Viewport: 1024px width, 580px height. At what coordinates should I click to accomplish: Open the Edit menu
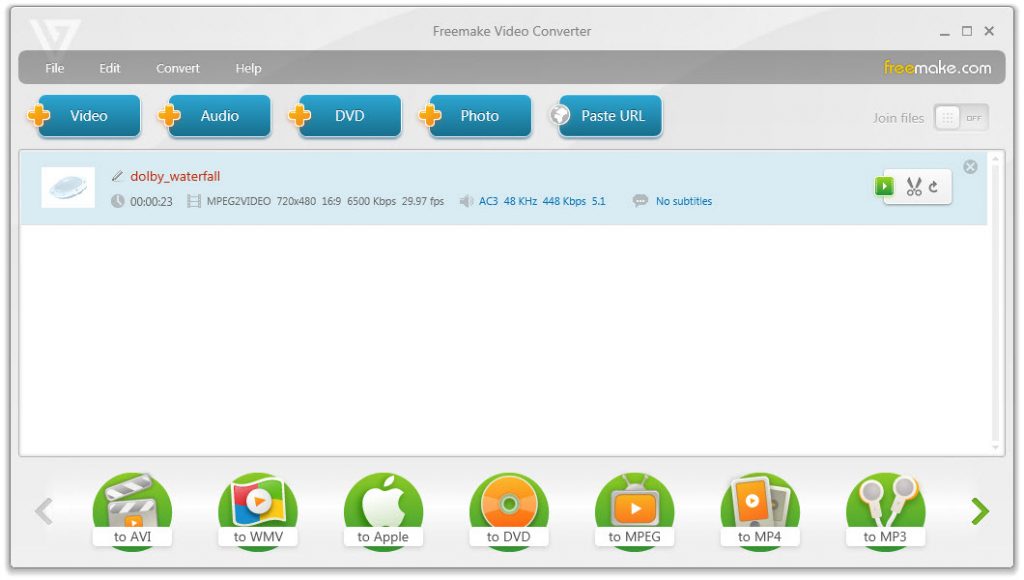point(110,68)
